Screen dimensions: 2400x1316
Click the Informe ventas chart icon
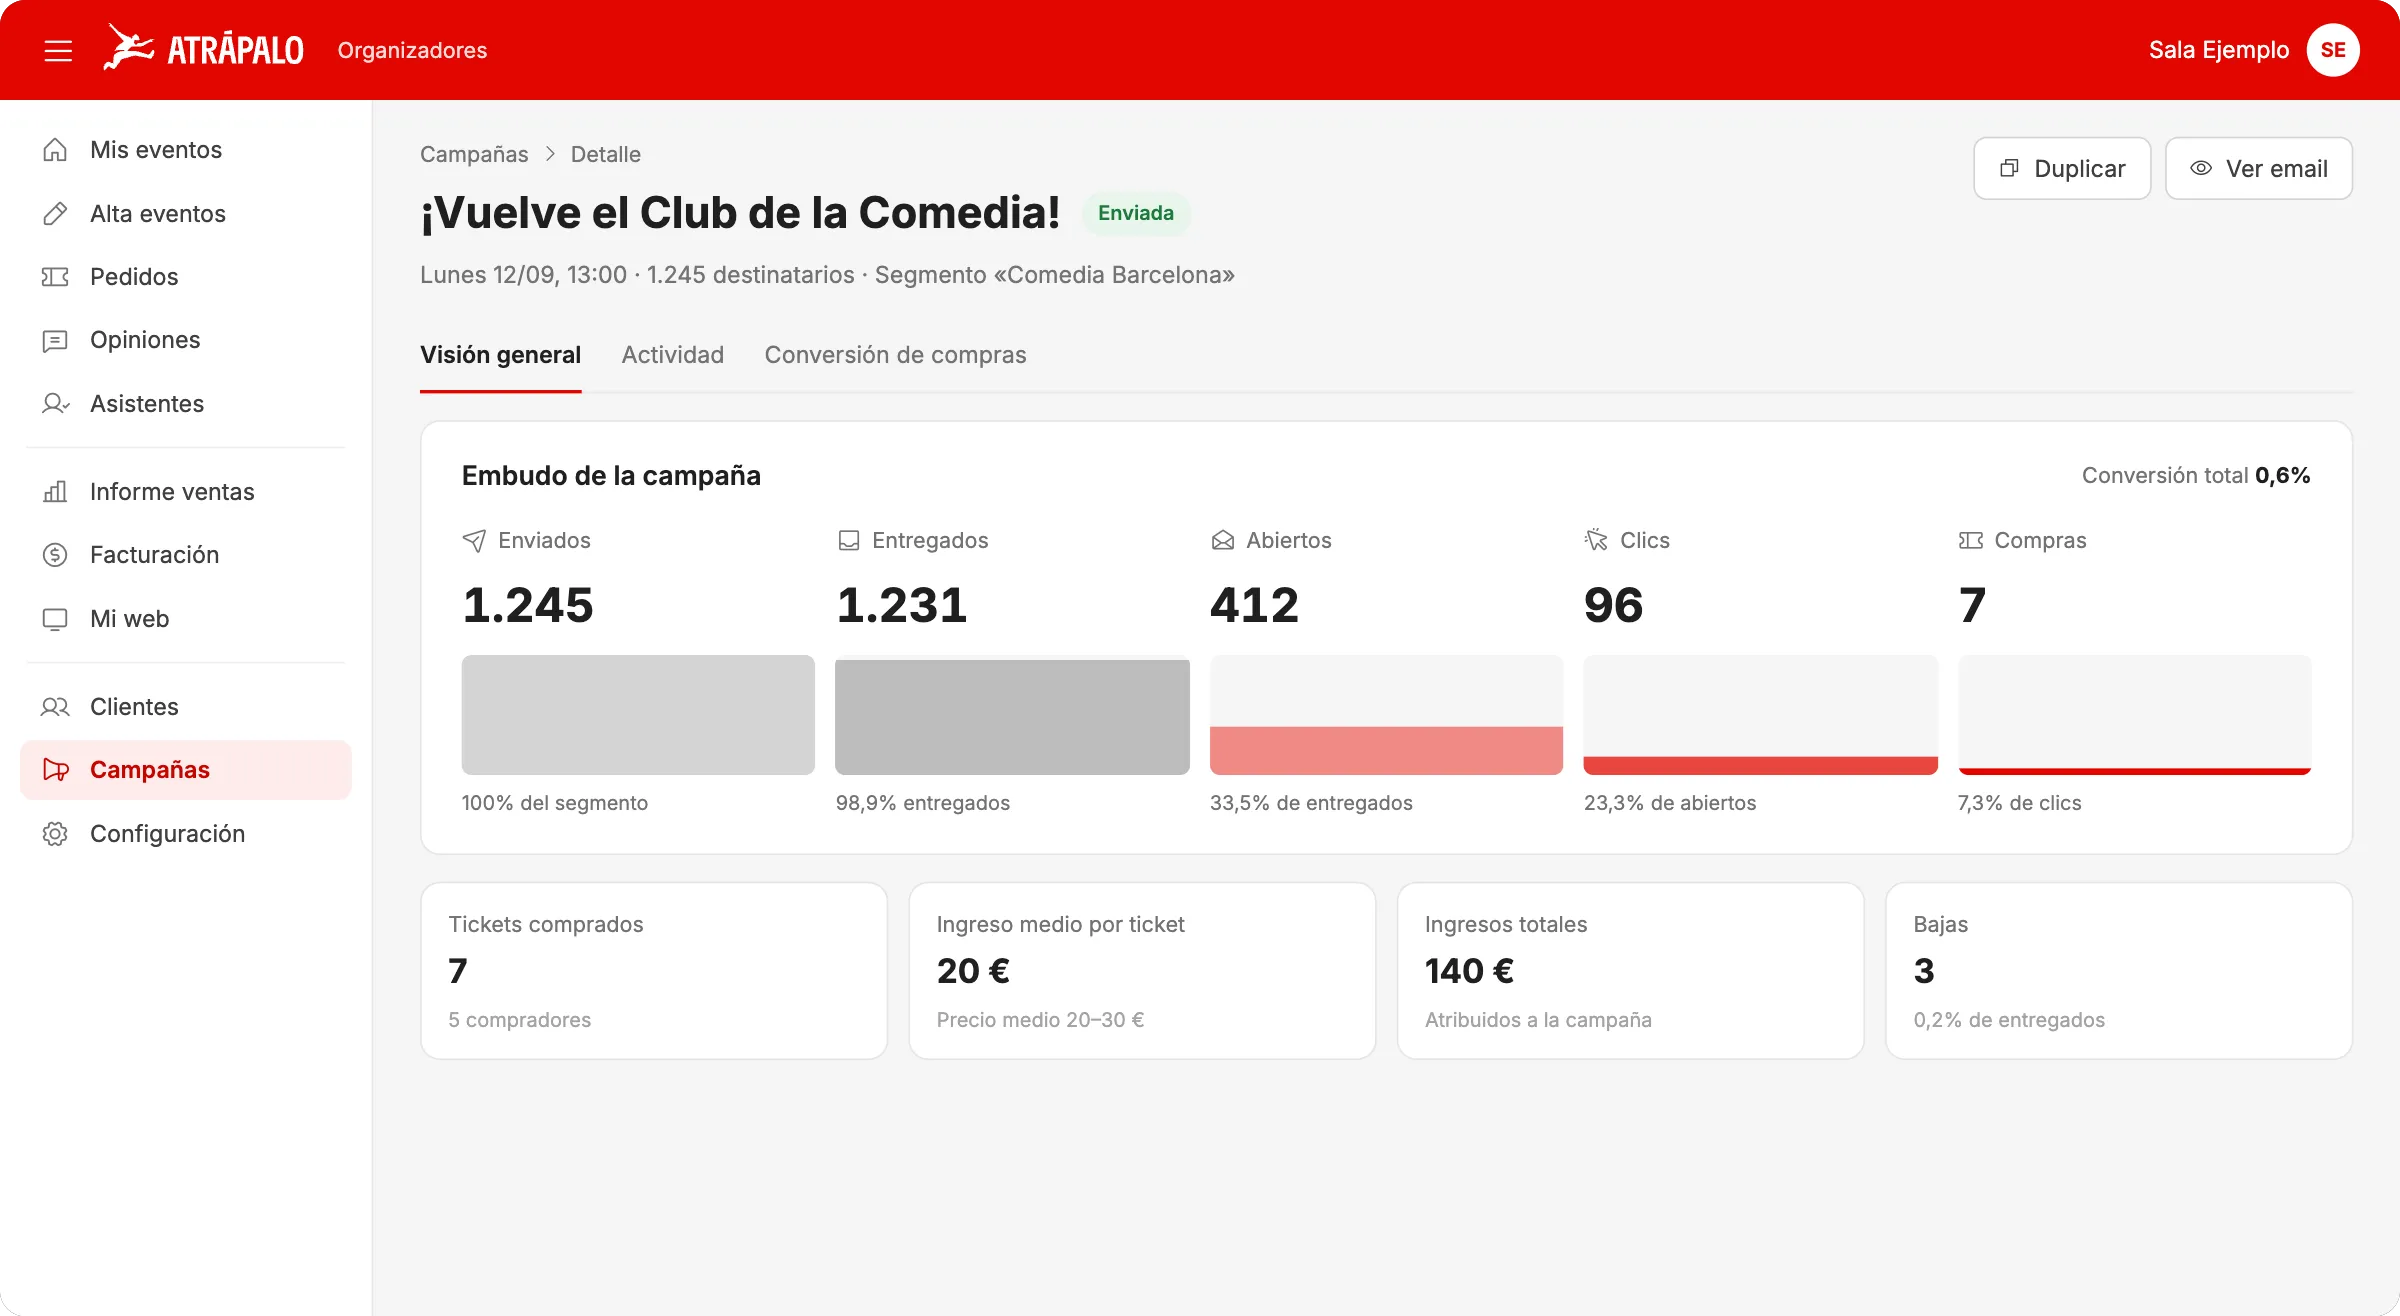tap(55, 492)
